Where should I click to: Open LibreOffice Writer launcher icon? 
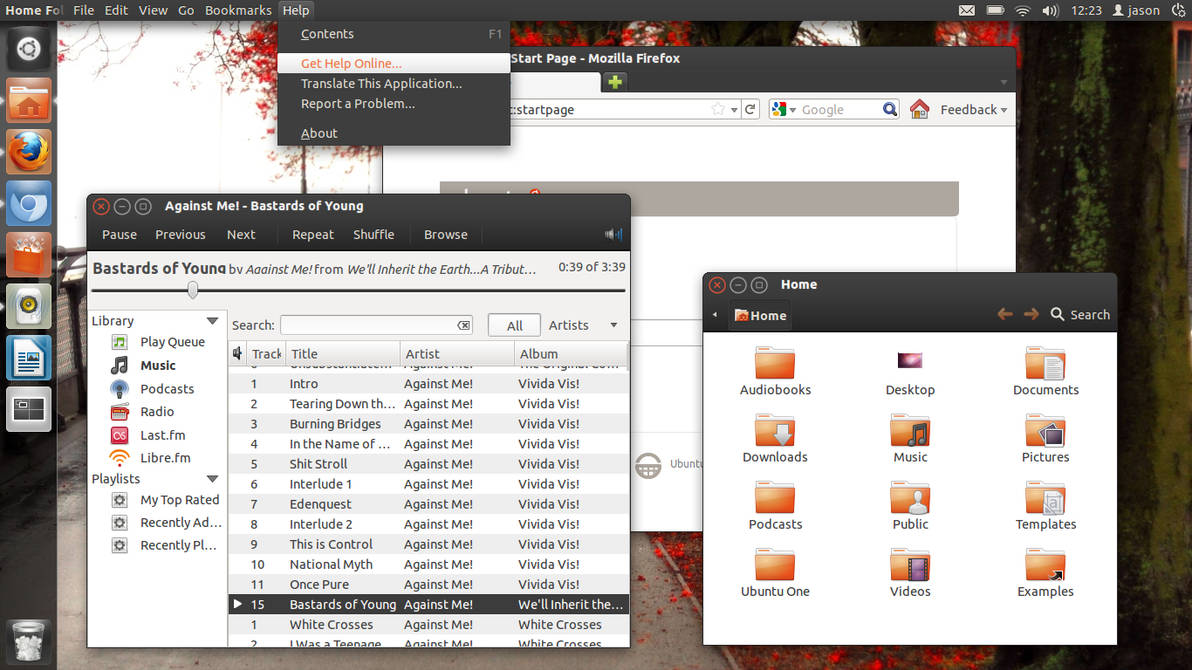tap(28, 357)
